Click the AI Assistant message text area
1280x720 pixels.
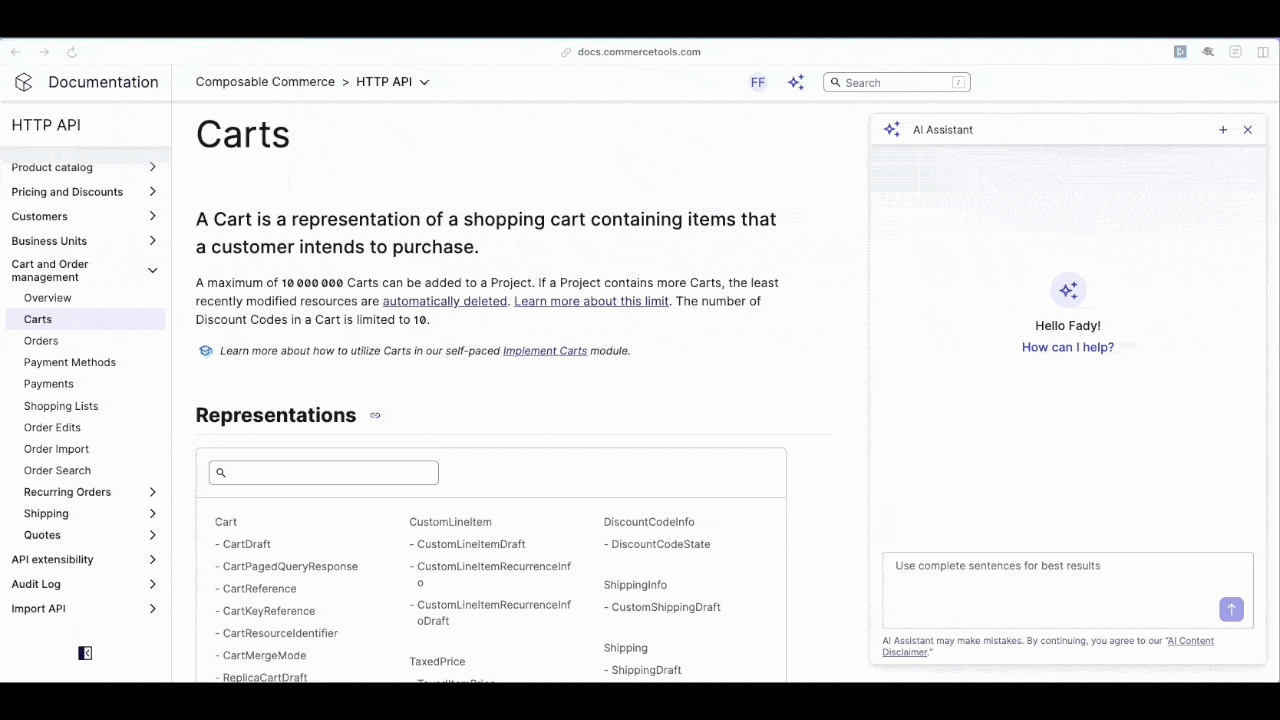(1067, 590)
